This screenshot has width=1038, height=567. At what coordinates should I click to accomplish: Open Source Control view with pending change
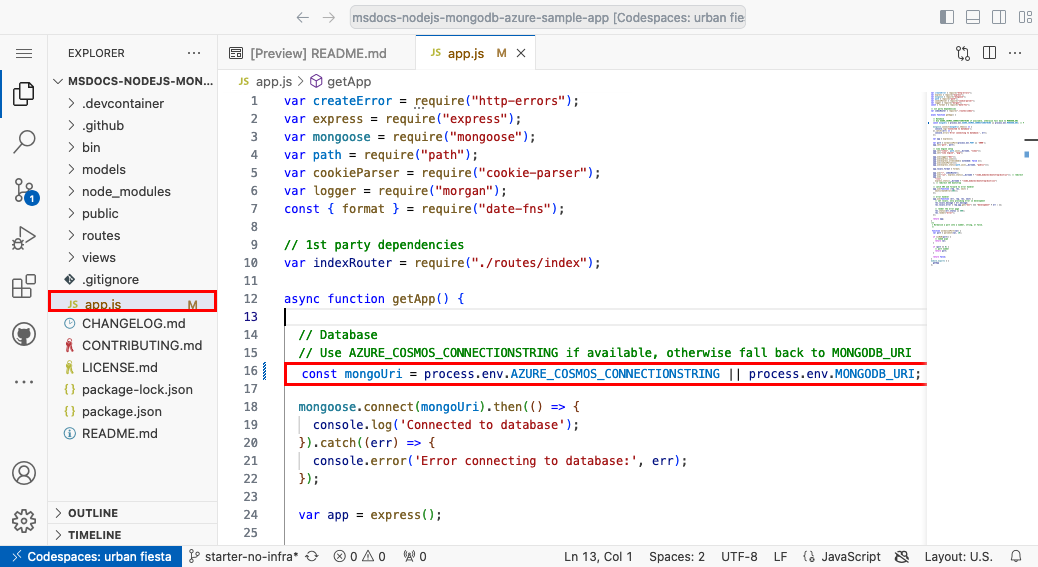click(x=24, y=190)
